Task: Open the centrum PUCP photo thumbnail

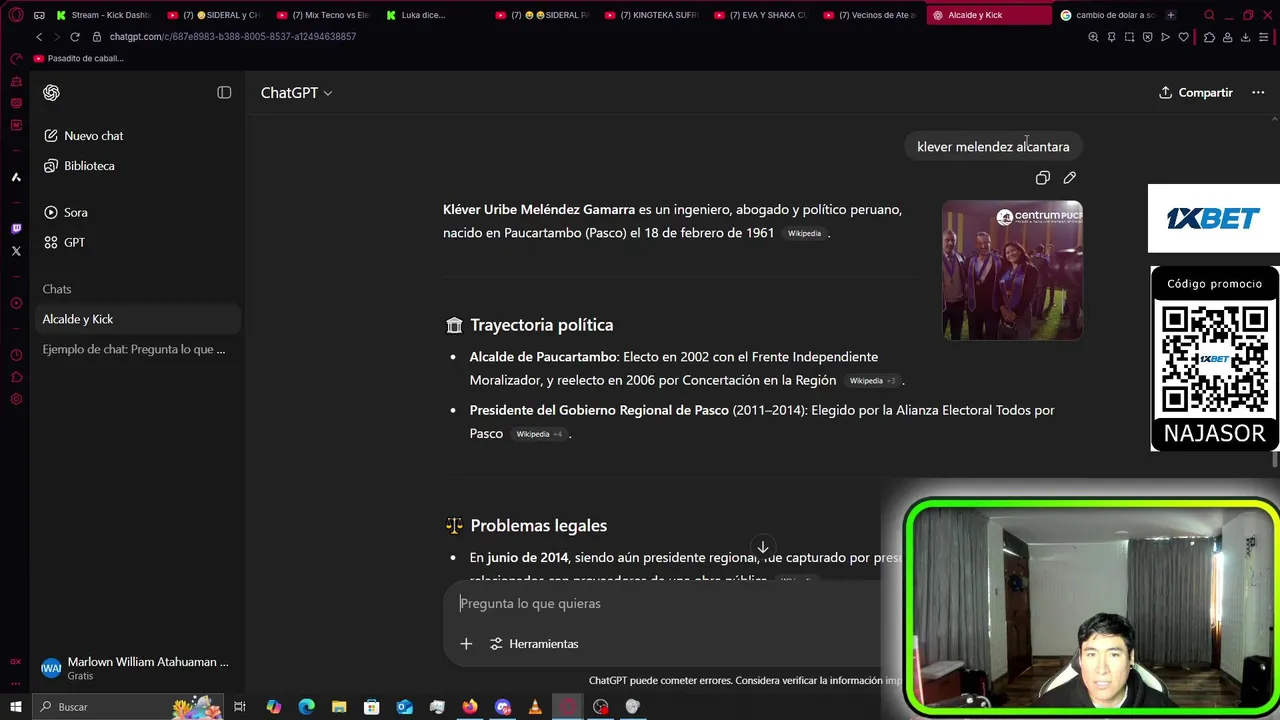Action: pyautogui.click(x=1012, y=270)
